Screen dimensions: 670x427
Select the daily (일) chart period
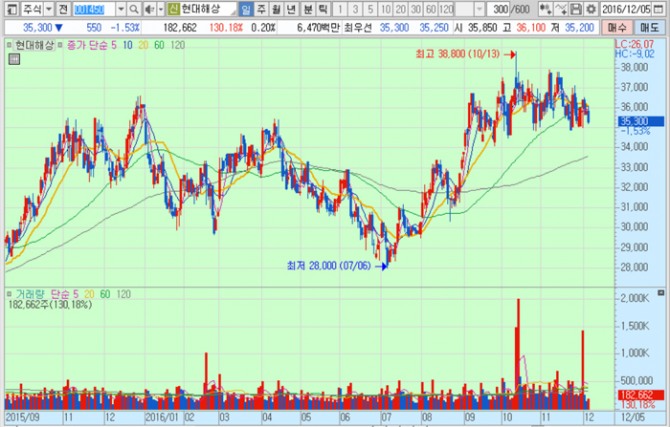click(x=246, y=9)
